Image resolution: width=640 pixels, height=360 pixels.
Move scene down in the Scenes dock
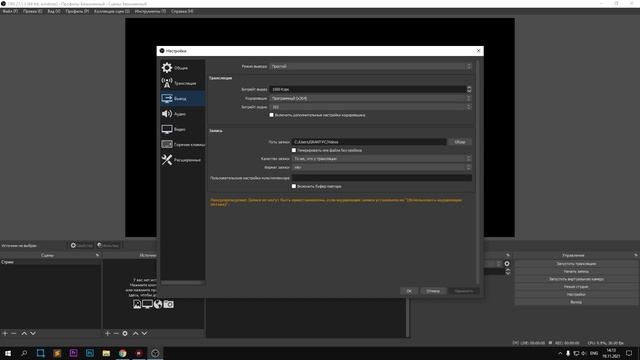pyautogui.click(x=33, y=333)
